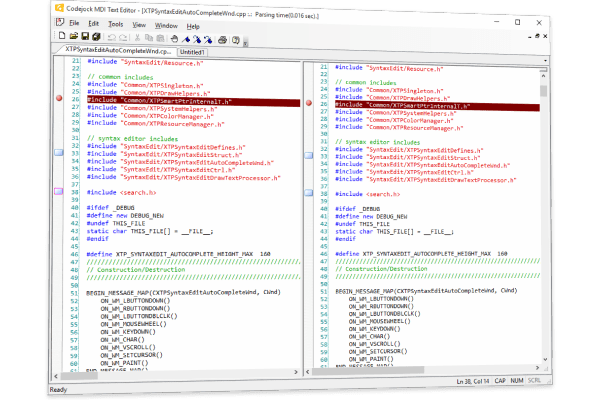The height and width of the screenshot is (400, 600).
Task: Click the Open file folder icon
Action: [73, 36]
